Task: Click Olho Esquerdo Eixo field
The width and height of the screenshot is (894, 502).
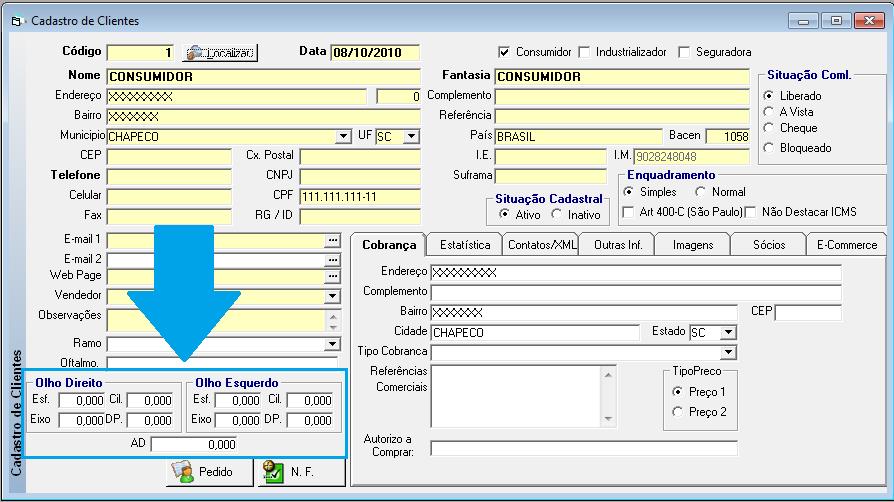Action: (238, 420)
